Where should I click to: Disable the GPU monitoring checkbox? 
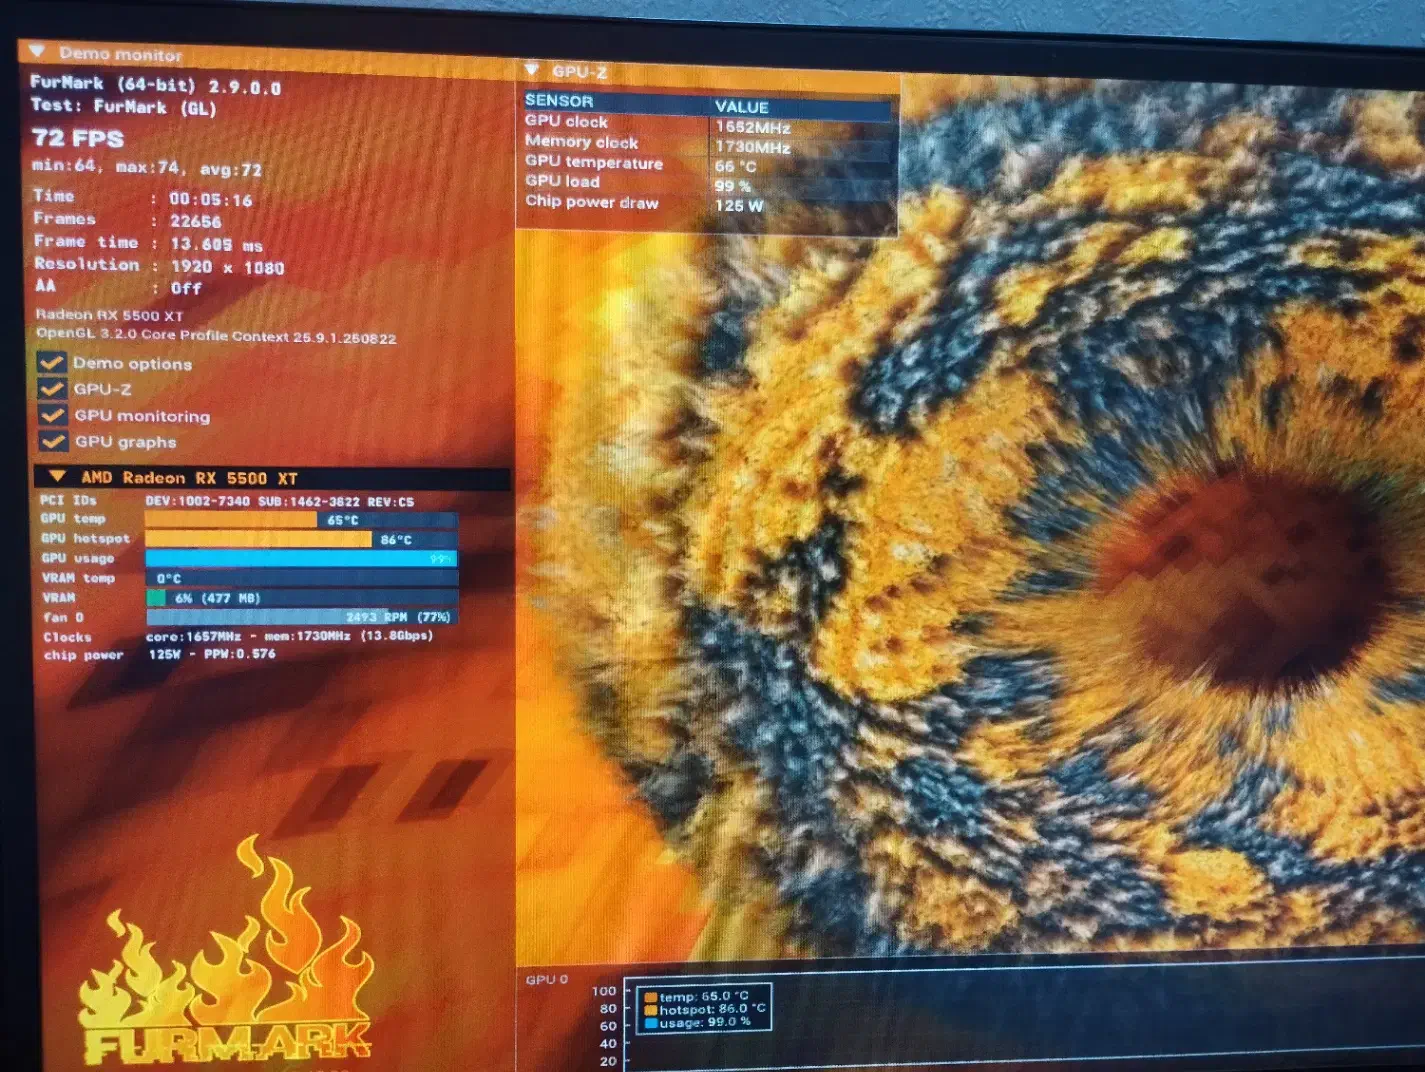pos(52,415)
